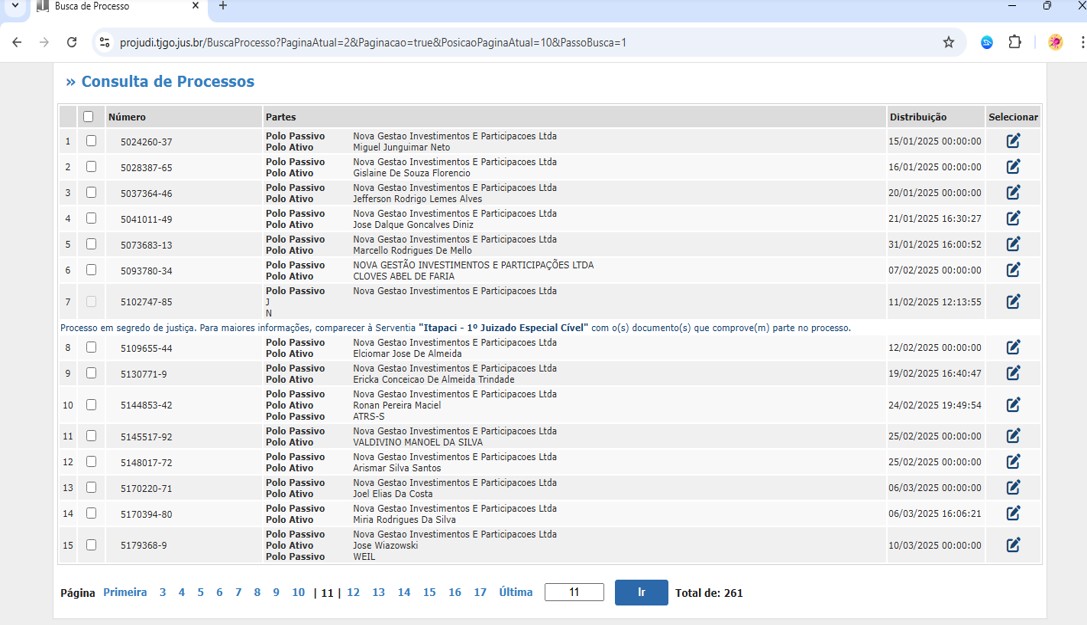This screenshot has width=1087, height=625.
Task: Focus the page number input field
Action: pyautogui.click(x=574, y=592)
